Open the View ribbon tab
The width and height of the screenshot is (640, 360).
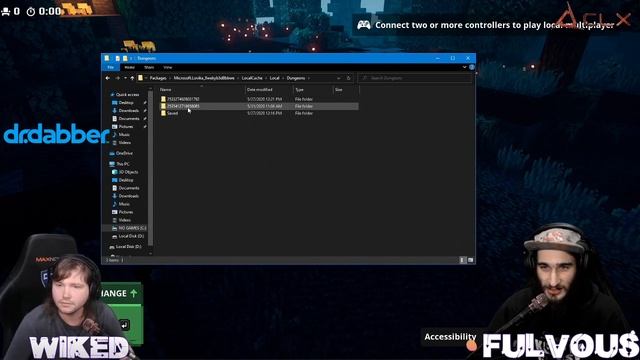pos(168,67)
